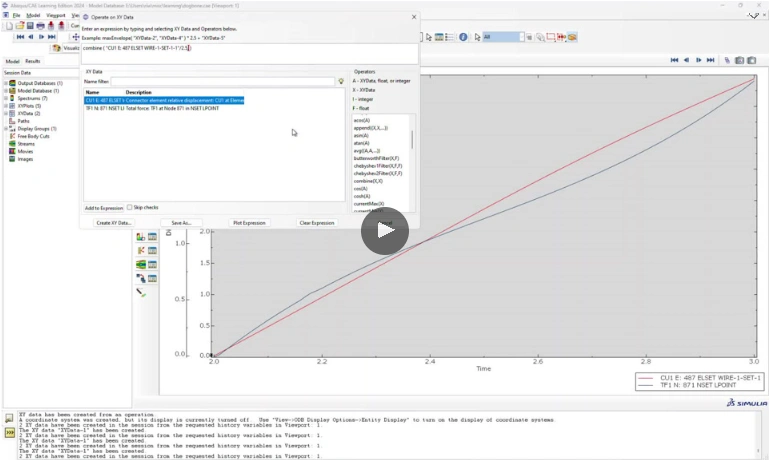770x460 pixels.
Task: Click Create XY Data button
Action: [x=114, y=223]
